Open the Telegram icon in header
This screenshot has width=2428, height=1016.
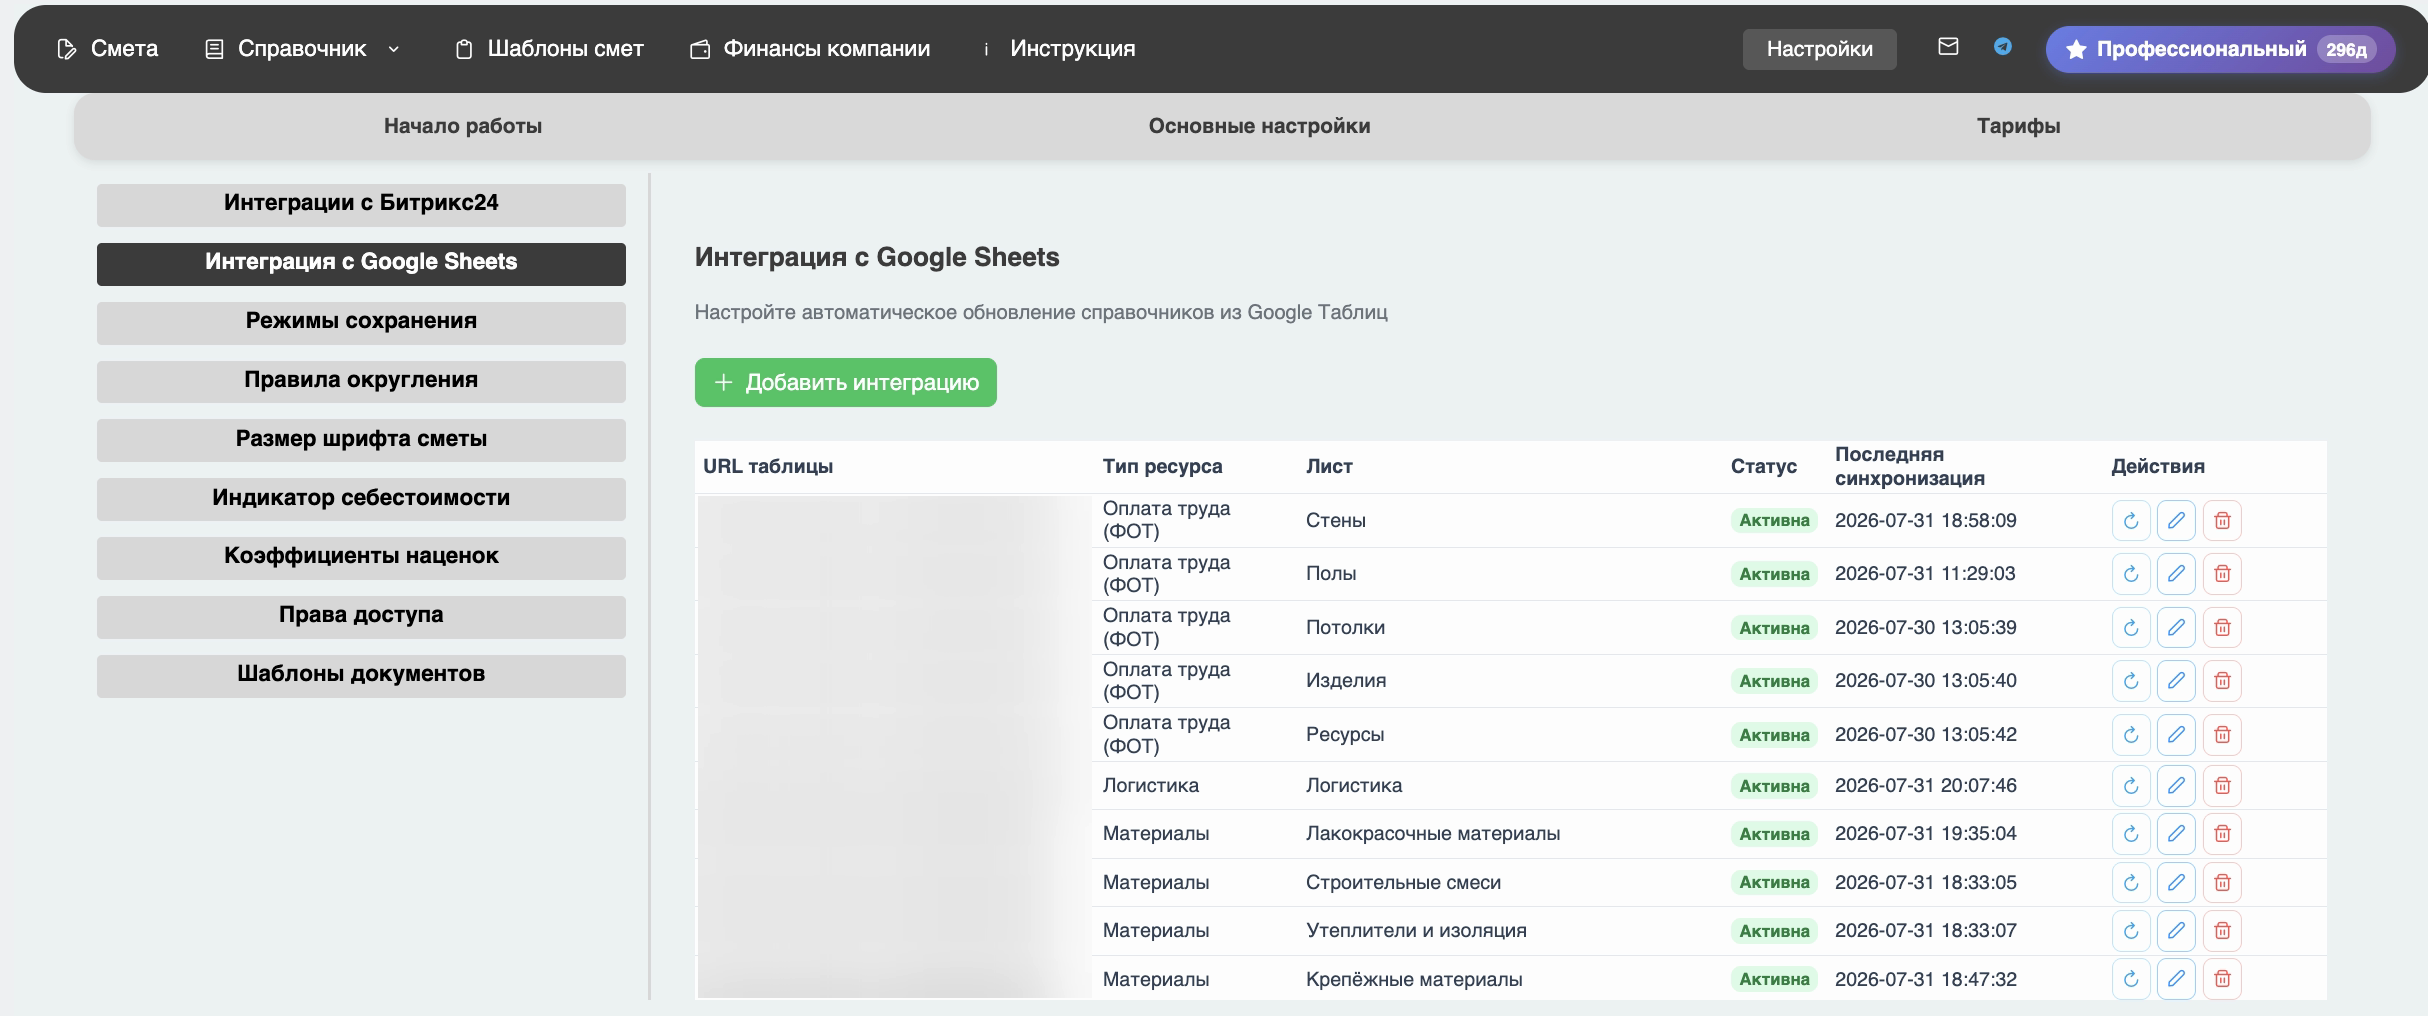2002,47
